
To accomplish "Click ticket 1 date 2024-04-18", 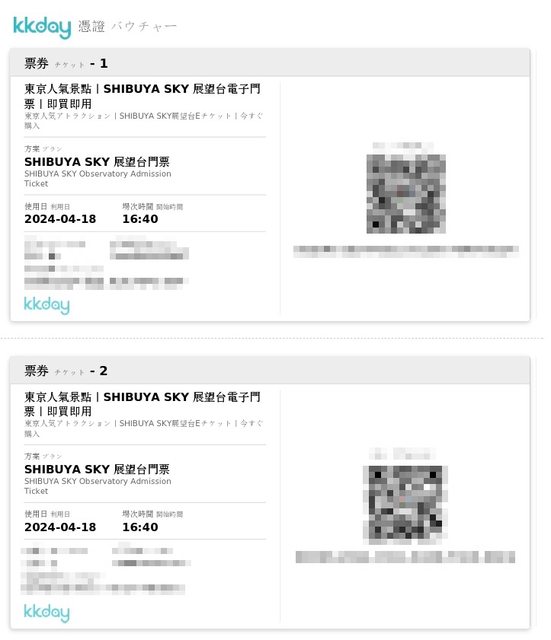I will click(x=60, y=219).
